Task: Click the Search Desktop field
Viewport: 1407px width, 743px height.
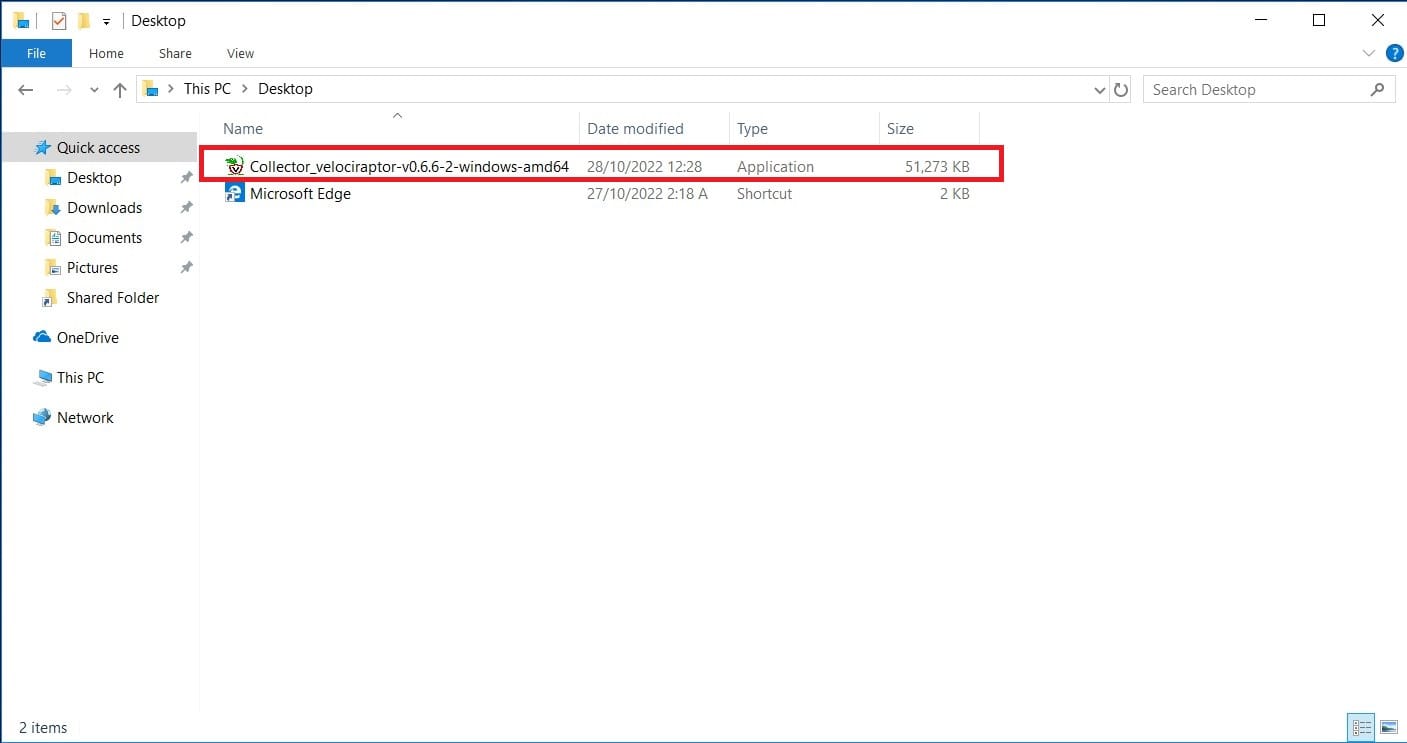Action: pyautogui.click(x=1268, y=90)
